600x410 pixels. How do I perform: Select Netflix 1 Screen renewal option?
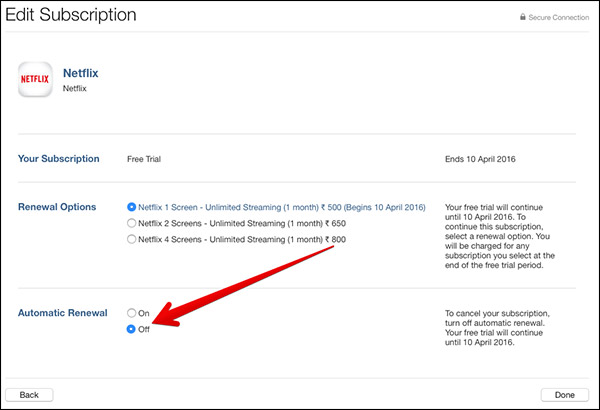click(131, 207)
